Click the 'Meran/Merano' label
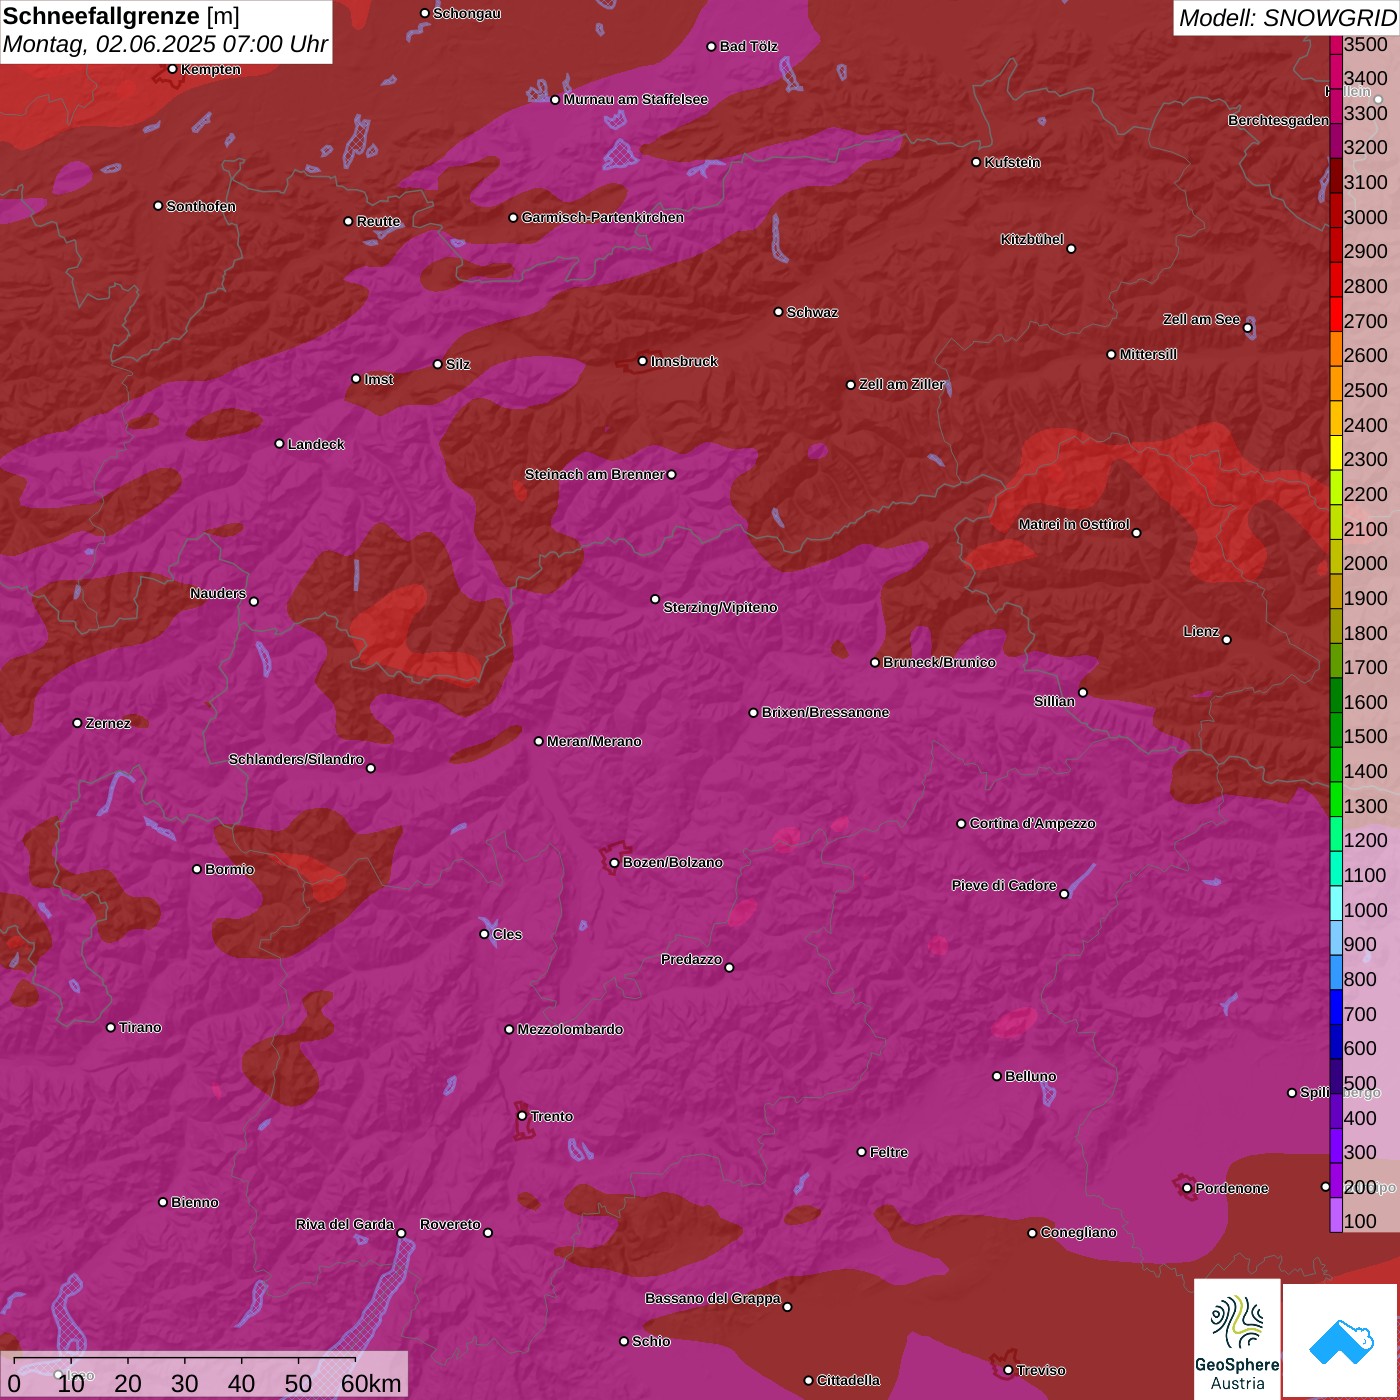This screenshot has width=1400, height=1400. tap(595, 741)
